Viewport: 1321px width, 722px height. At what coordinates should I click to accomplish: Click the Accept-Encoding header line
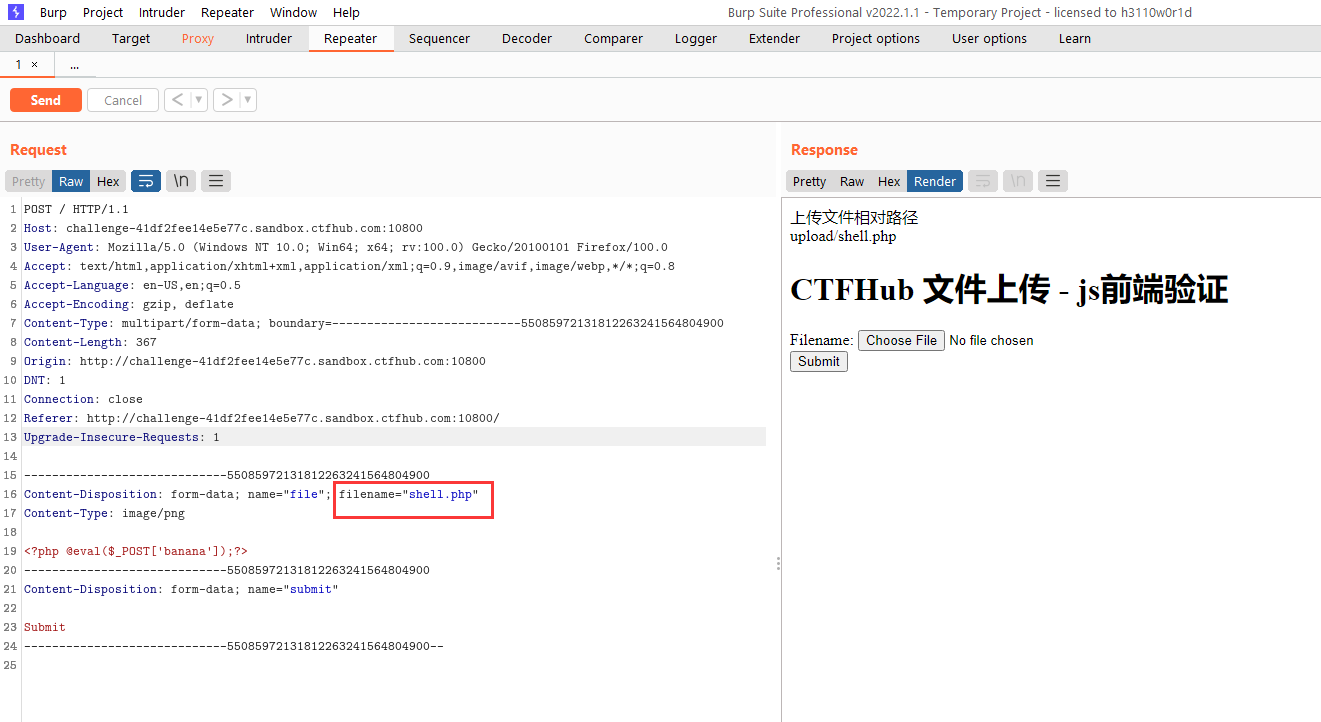129,304
